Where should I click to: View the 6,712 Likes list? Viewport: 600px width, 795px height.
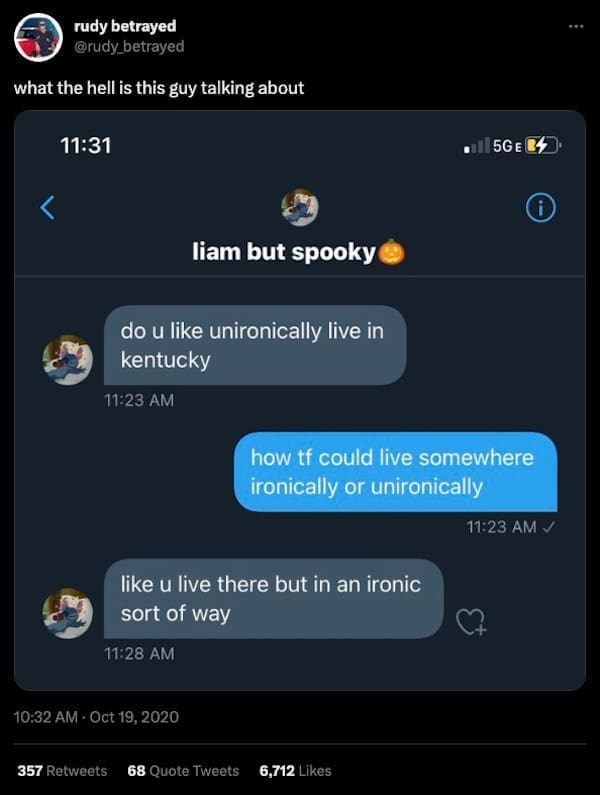tap(295, 770)
